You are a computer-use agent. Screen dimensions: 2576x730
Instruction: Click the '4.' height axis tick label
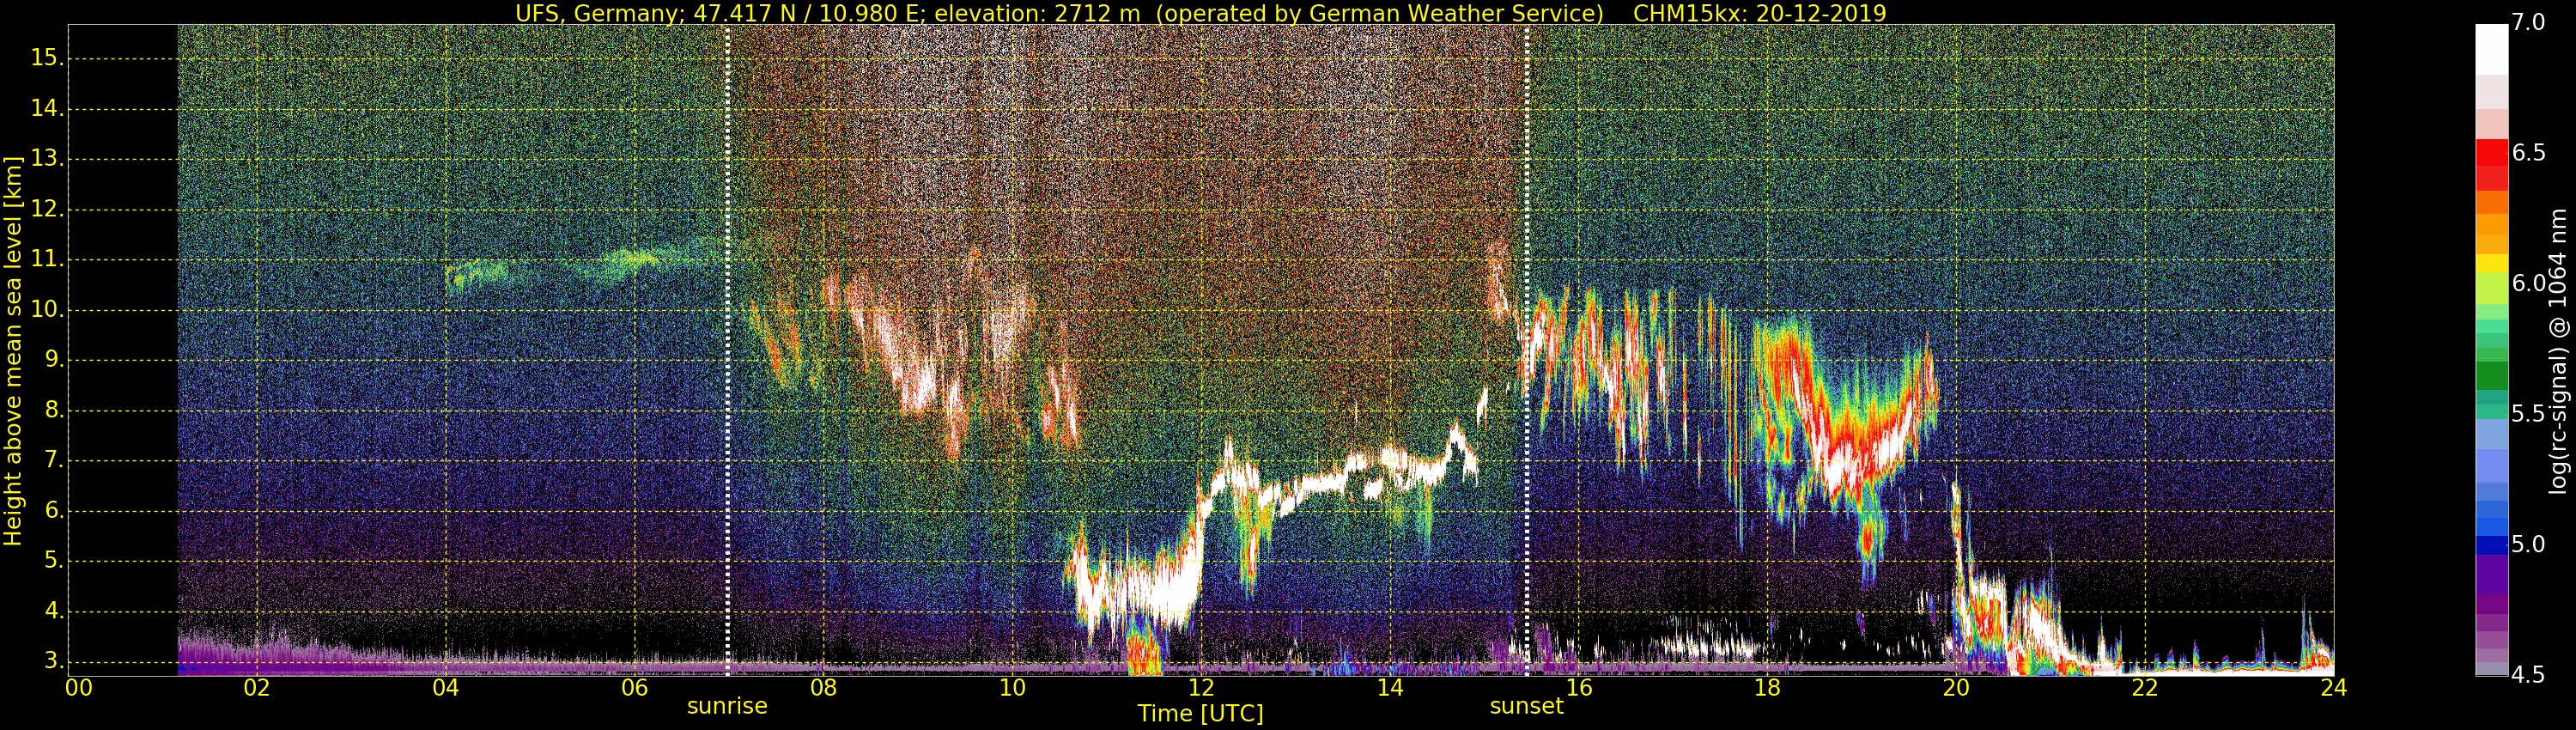[54, 612]
